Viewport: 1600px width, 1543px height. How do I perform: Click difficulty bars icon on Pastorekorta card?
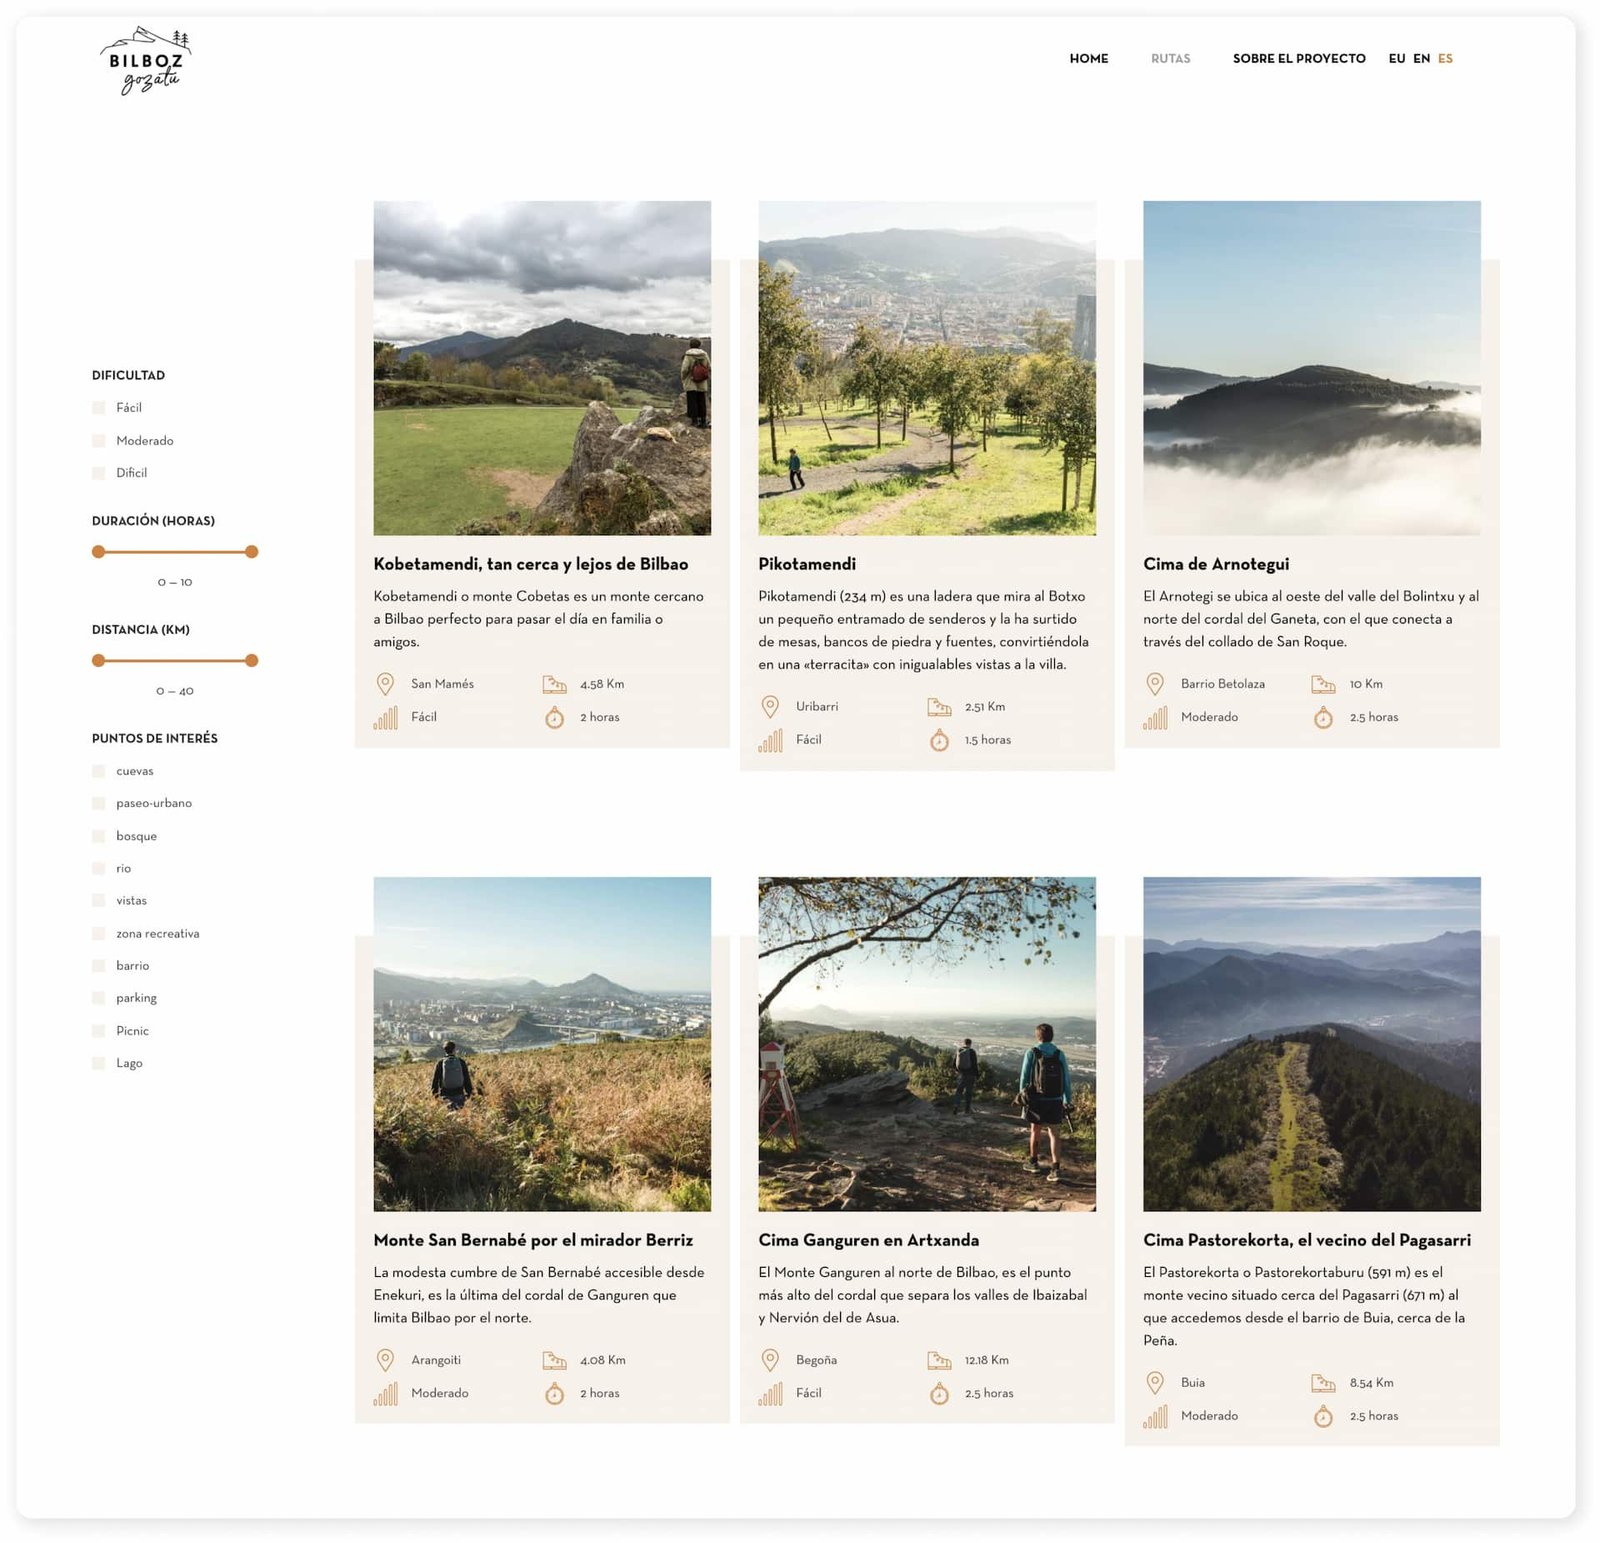(1155, 1416)
